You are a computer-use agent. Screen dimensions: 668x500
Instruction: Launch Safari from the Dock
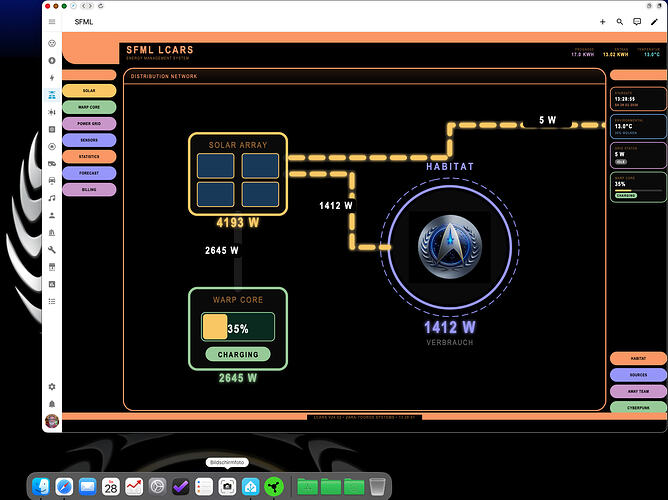tap(64, 486)
